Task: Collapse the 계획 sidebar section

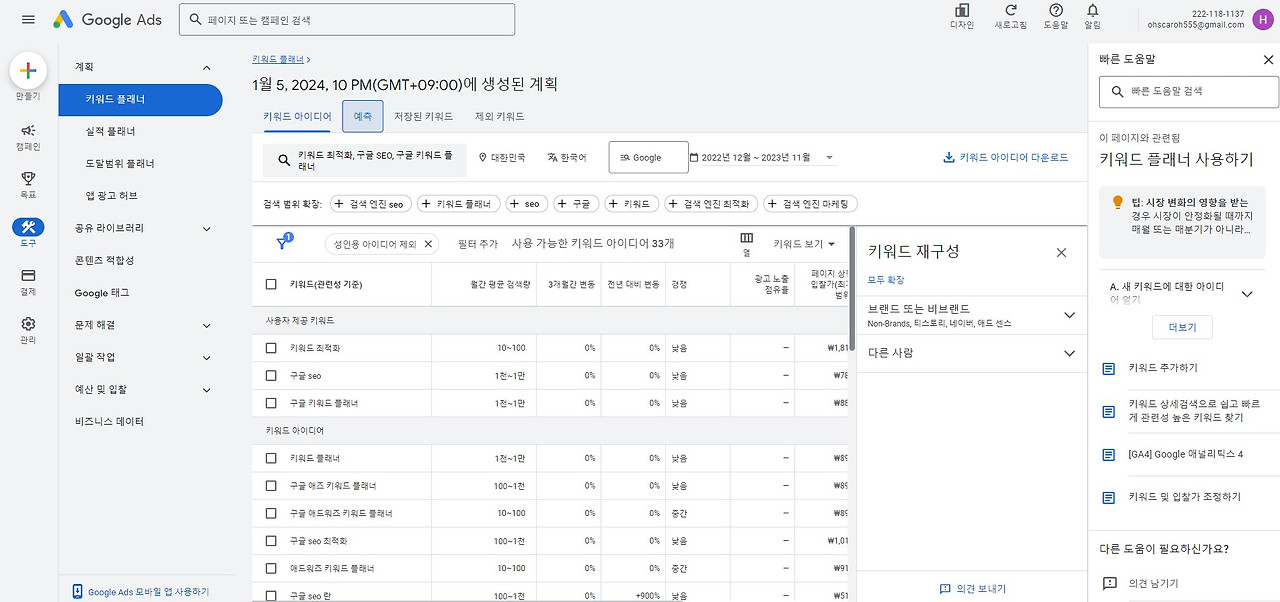Action: [206, 68]
